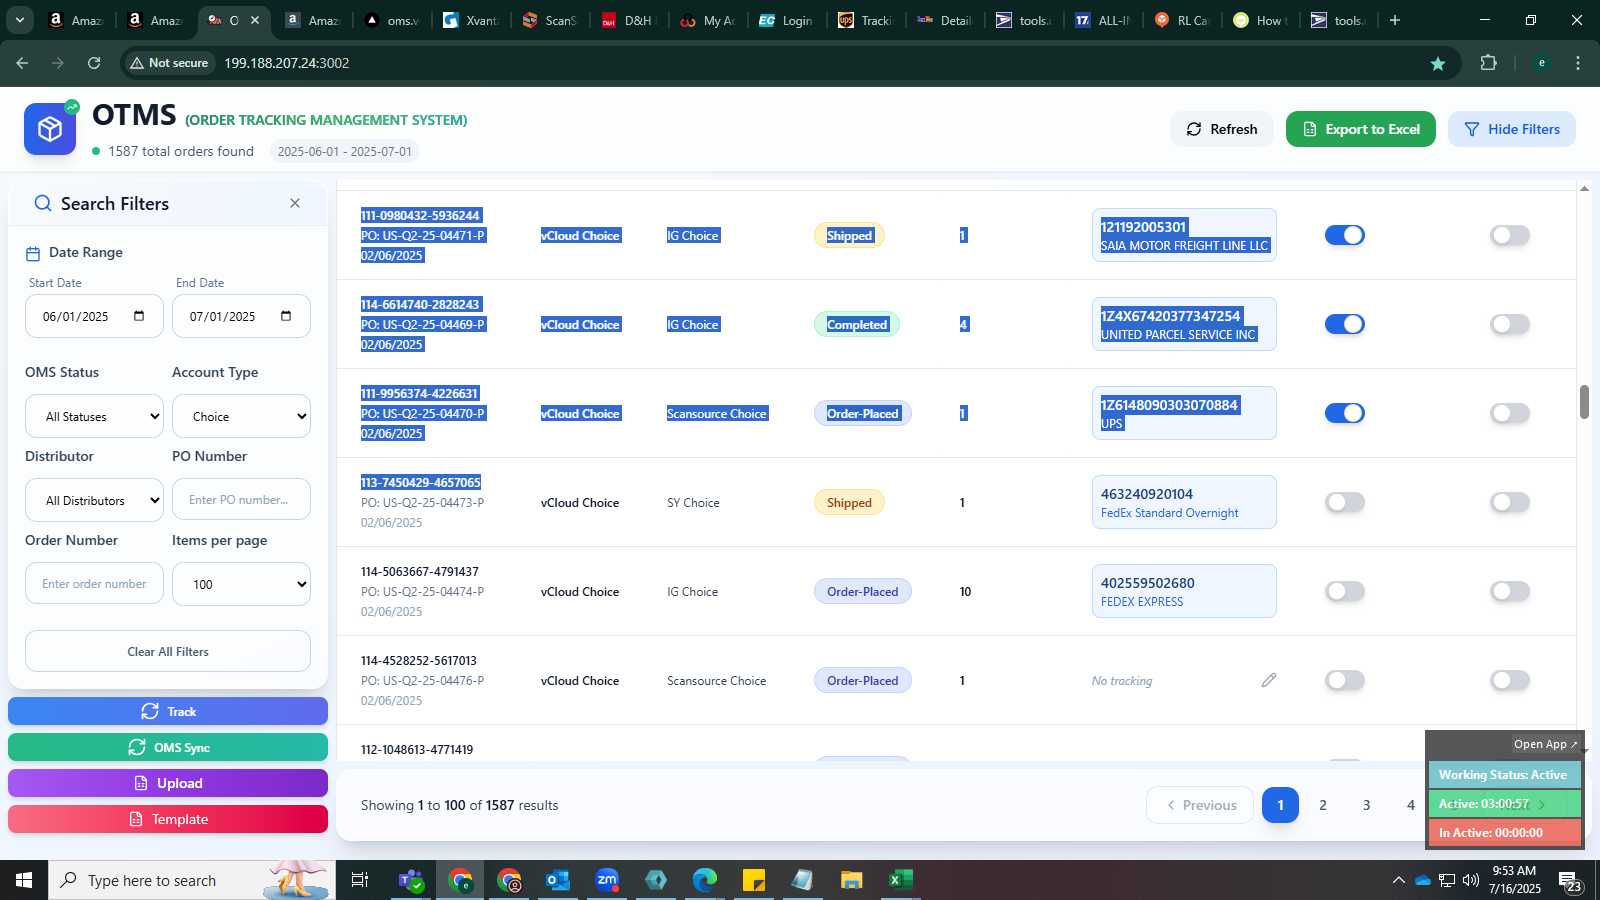The height and width of the screenshot is (900, 1600).
Task: Click Hide Filters button
Action: pyautogui.click(x=1512, y=129)
